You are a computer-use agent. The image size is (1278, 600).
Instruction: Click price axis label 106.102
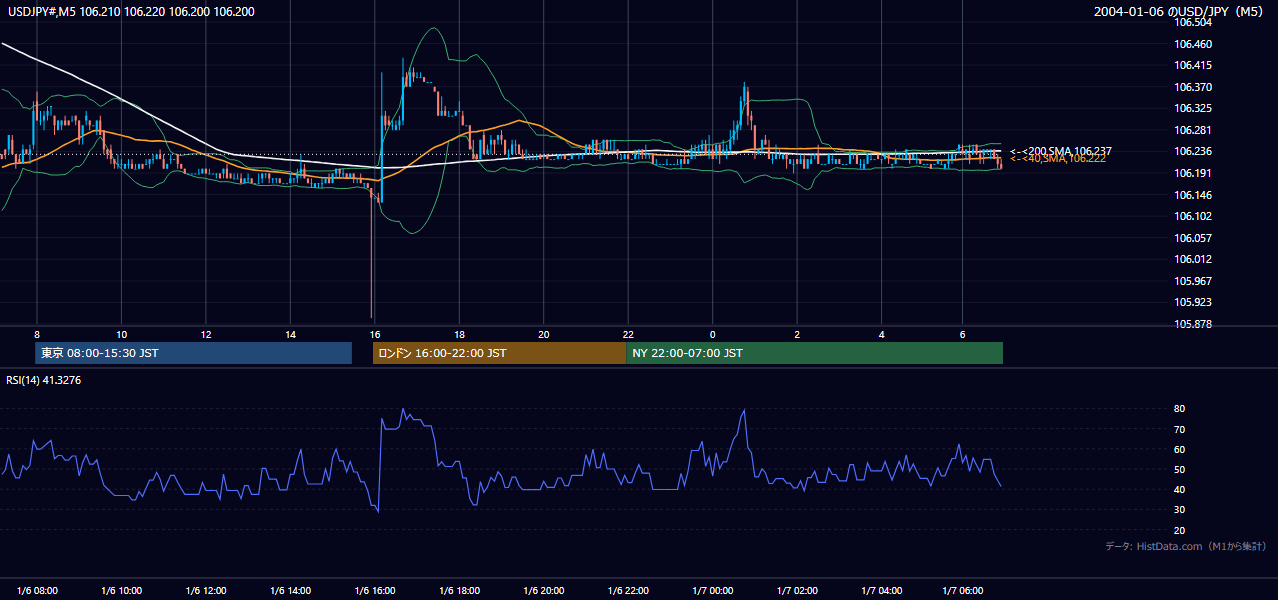1193,216
